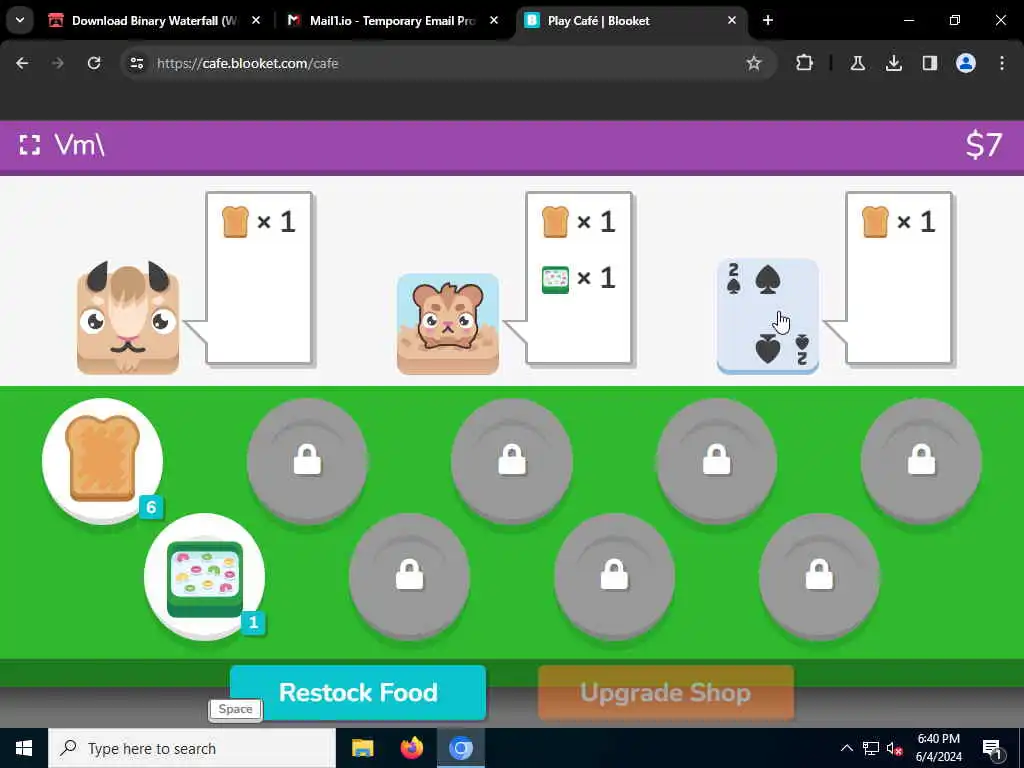
Task: Open a new browser tab
Action: click(768, 21)
